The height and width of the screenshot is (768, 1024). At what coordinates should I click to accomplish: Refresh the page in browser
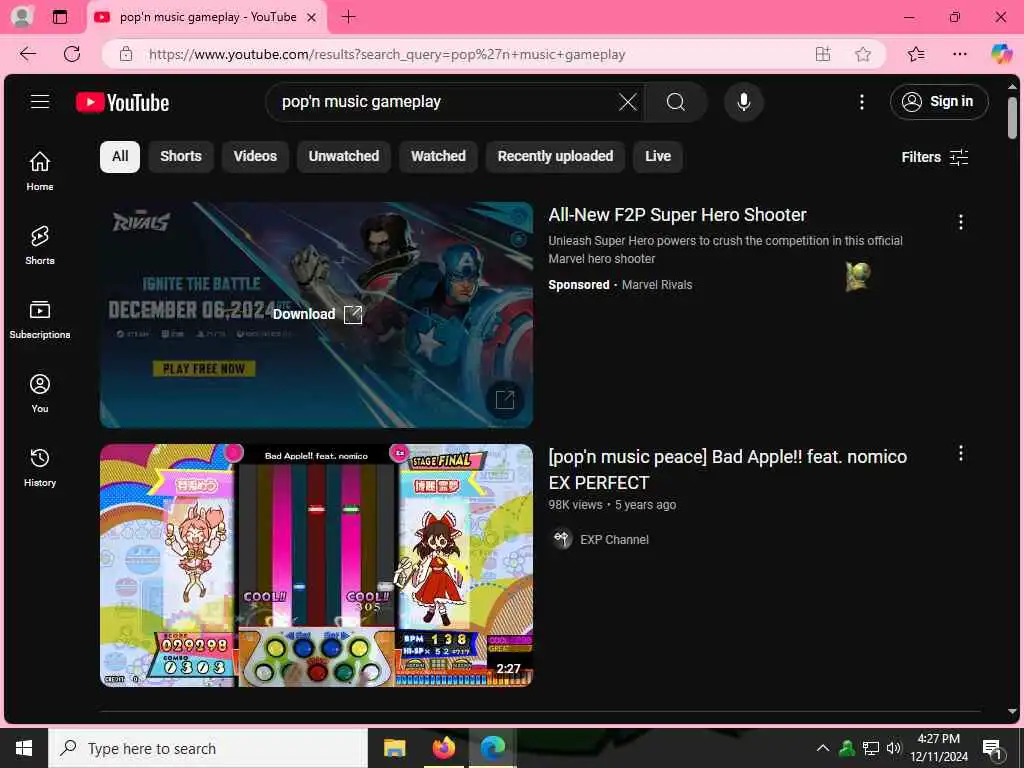tap(72, 54)
